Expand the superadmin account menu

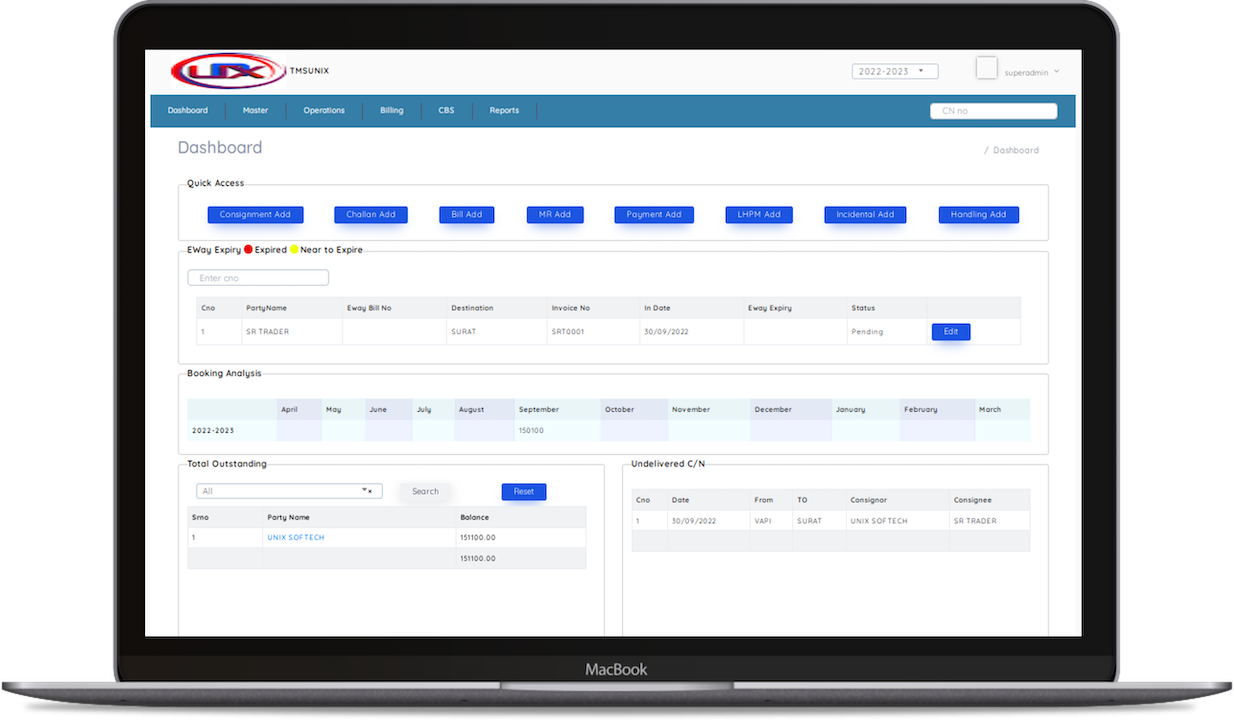(x=1032, y=72)
